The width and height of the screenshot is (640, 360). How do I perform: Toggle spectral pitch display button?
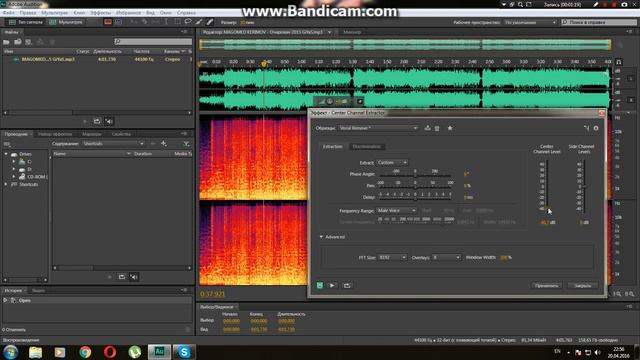(118, 22)
